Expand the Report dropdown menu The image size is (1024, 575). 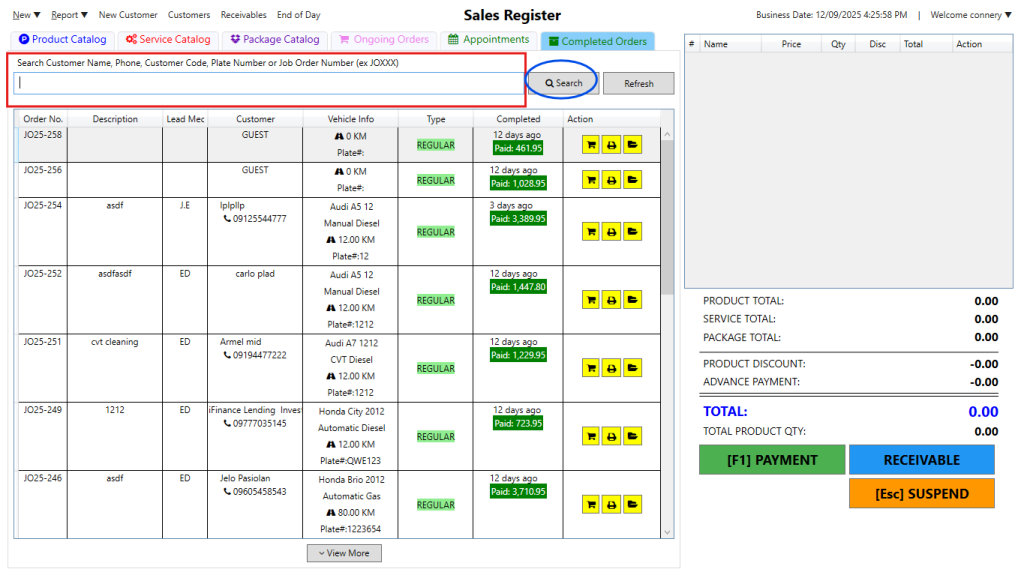pyautogui.click(x=69, y=15)
